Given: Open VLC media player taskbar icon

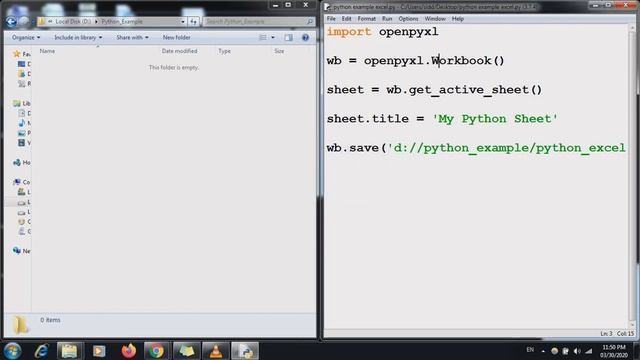Looking at the screenshot, I should pyautogui.click(x=216, y=351).
